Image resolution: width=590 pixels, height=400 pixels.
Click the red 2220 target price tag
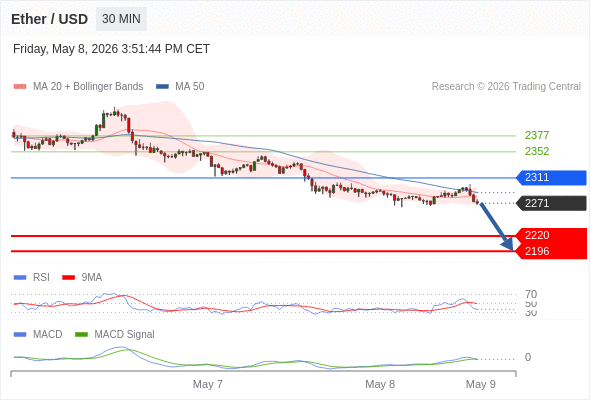[x=551, y=236]
